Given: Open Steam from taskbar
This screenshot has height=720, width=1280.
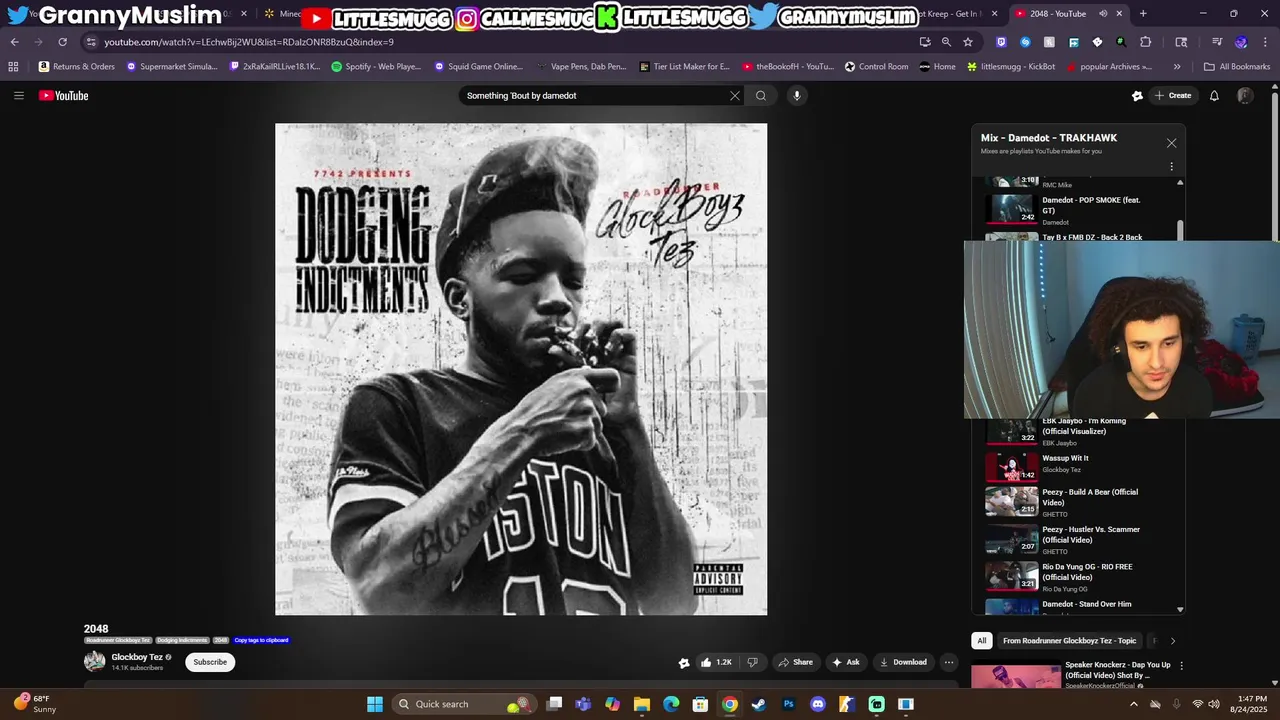Looking at the screenshot, I should (x=759, y=704).
